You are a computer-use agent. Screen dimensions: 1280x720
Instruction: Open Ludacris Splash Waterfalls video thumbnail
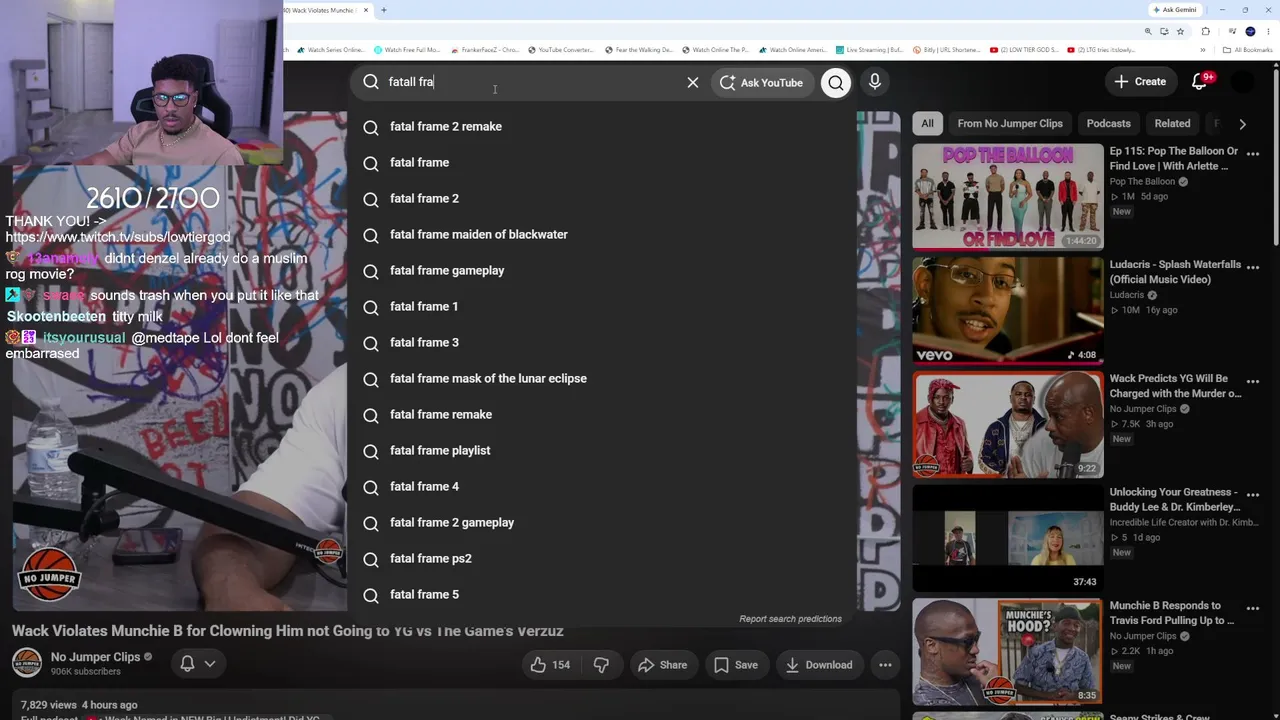tap(1008, 310)
